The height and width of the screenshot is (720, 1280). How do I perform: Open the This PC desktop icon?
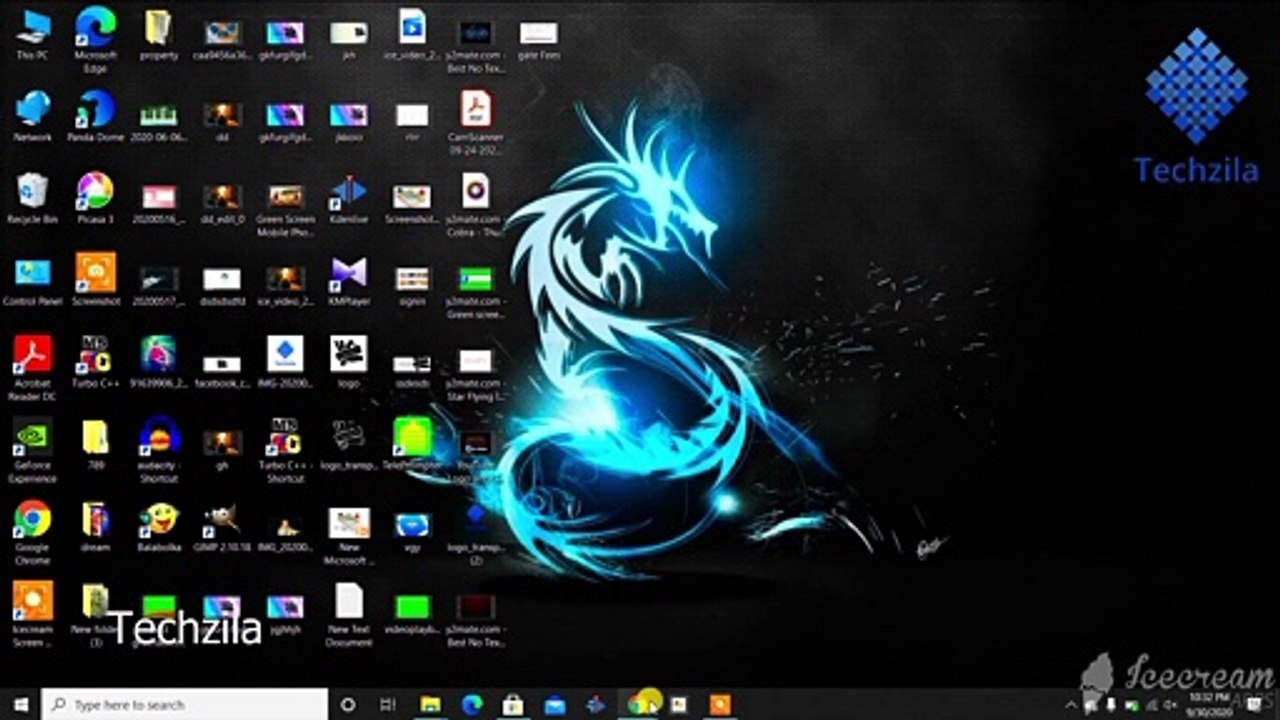coord(33,35)
